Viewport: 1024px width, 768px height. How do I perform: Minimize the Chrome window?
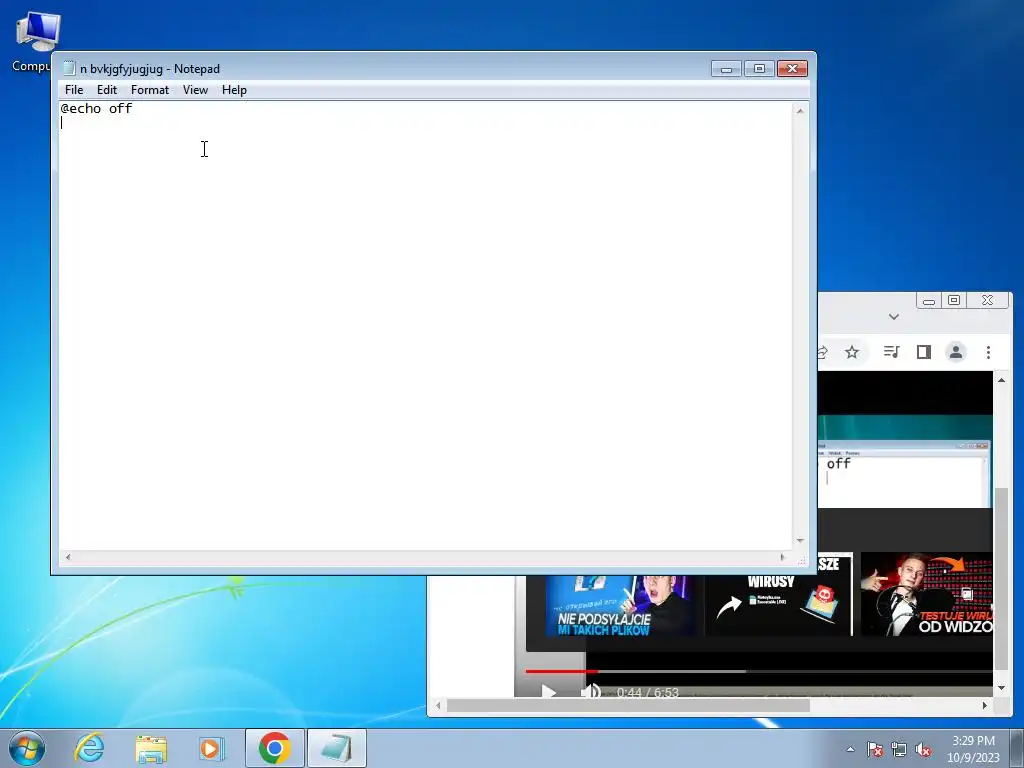[929, 300]
